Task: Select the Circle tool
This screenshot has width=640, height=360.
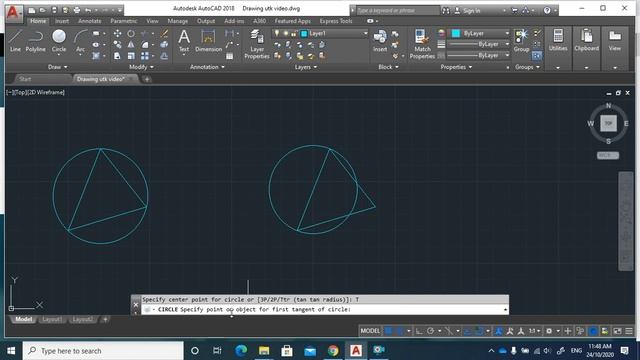Action: [59, 40]
